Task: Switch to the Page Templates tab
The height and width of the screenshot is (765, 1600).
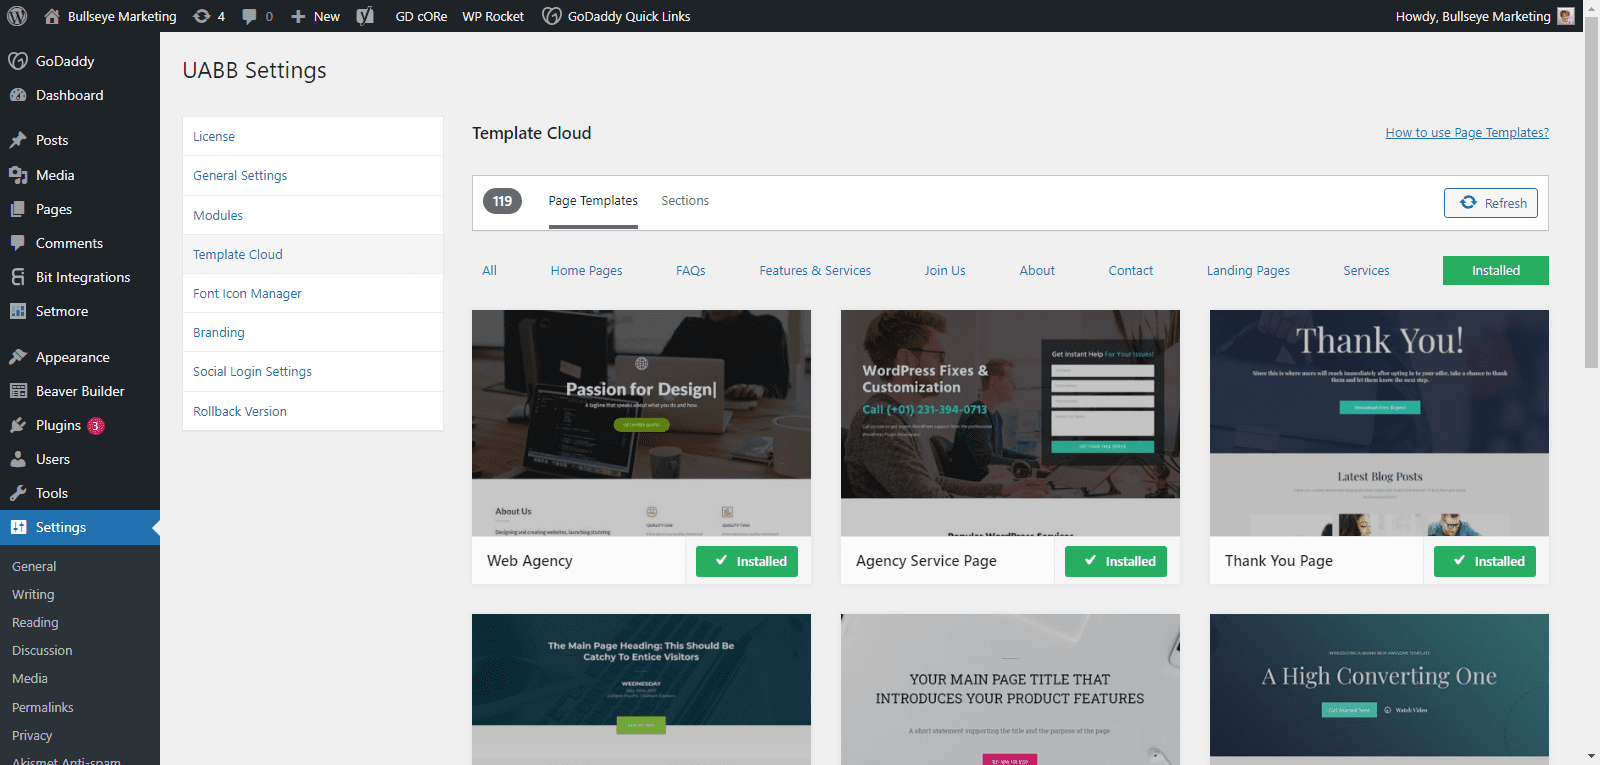Action: tap(593, 201)
